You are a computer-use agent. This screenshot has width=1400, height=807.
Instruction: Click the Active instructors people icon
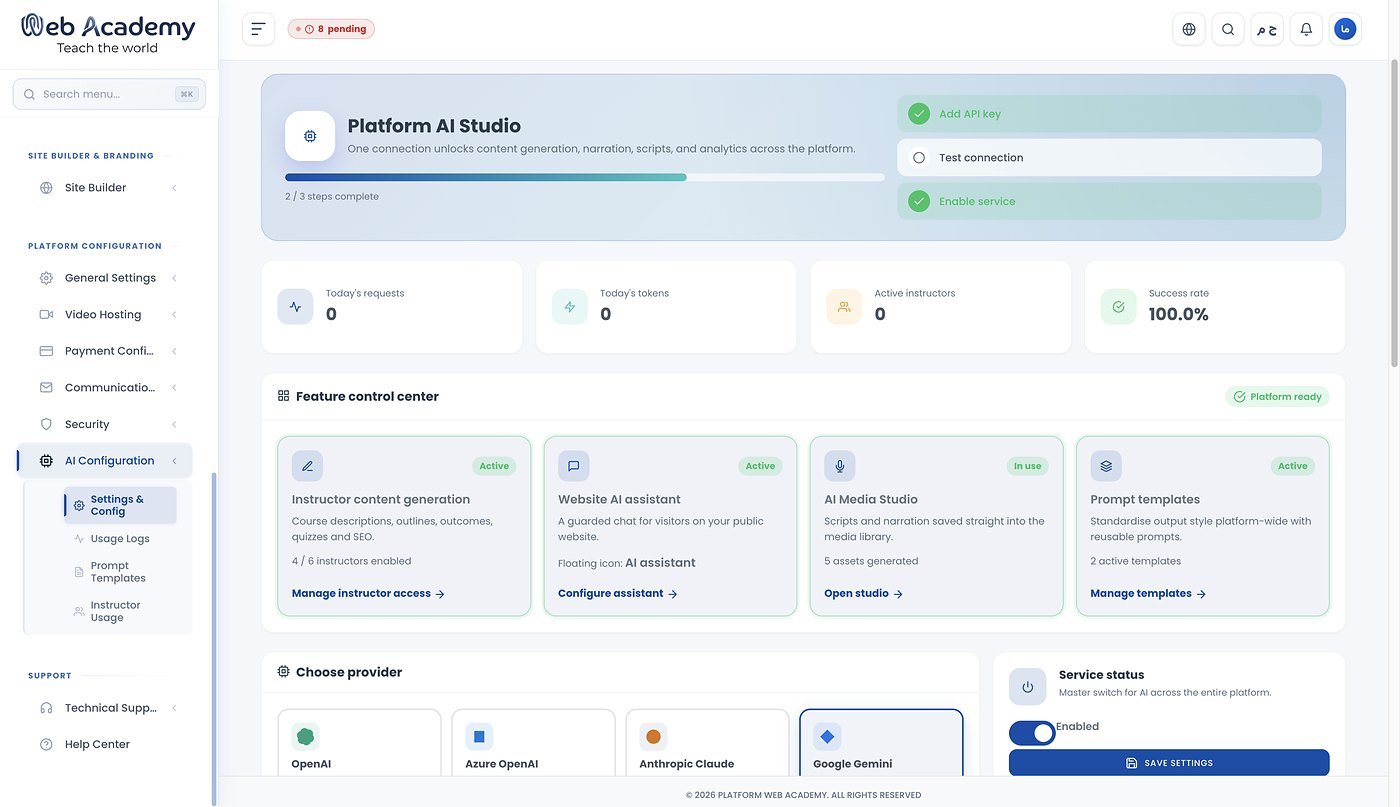[x=844, y=307]
